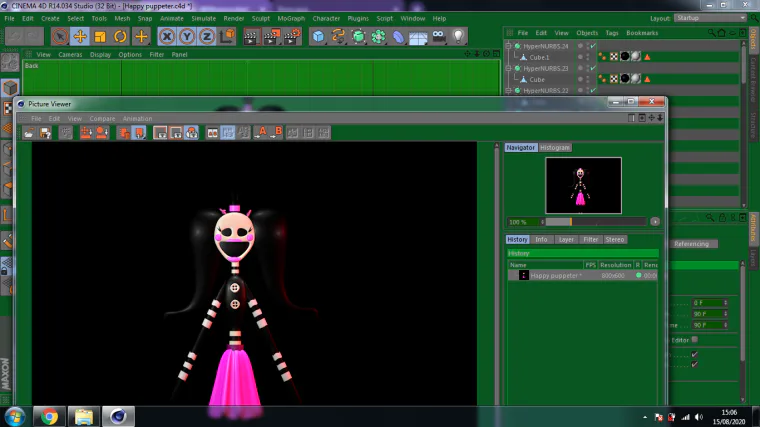Click the Render View clapperboard icon

pos(251,36)
